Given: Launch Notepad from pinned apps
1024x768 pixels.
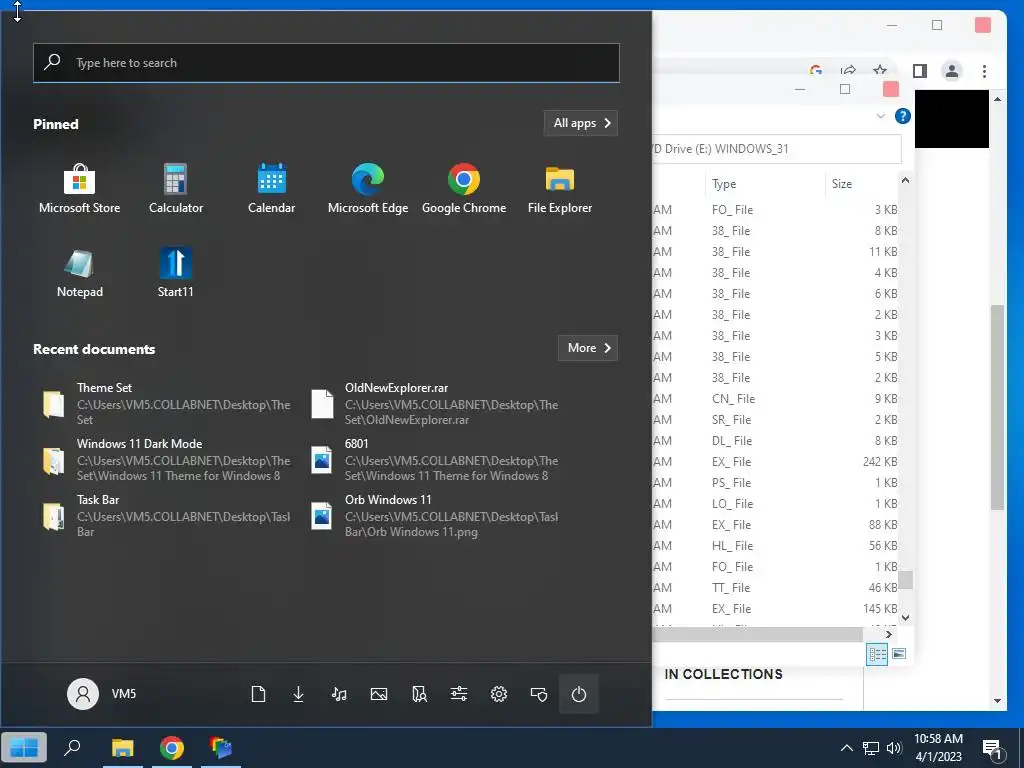Looking at the screenshot, I should (80, 273).
